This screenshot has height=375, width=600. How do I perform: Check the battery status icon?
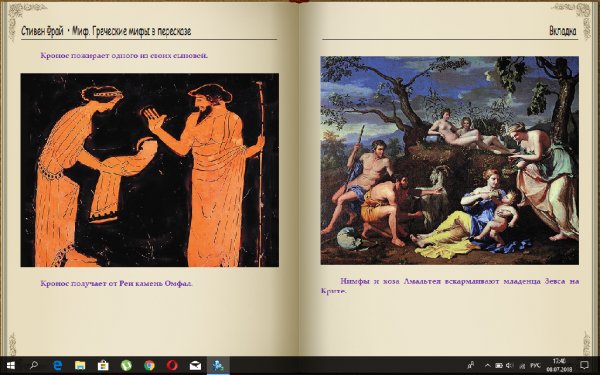(499, 365)
